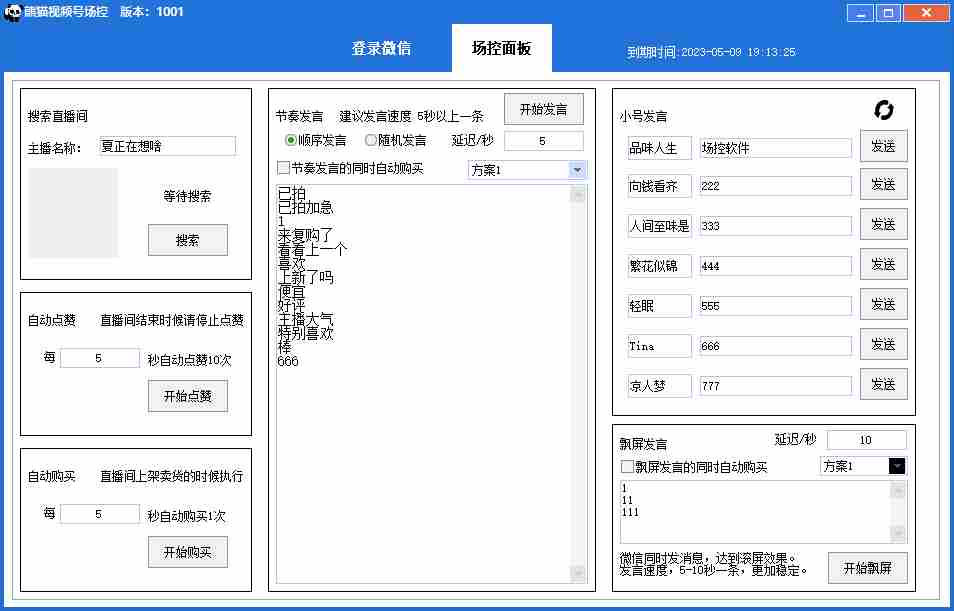This screenshot has height=611, width=954.
Task: Click 发送 next to the Tina account
Action: [x=883, y=344]
